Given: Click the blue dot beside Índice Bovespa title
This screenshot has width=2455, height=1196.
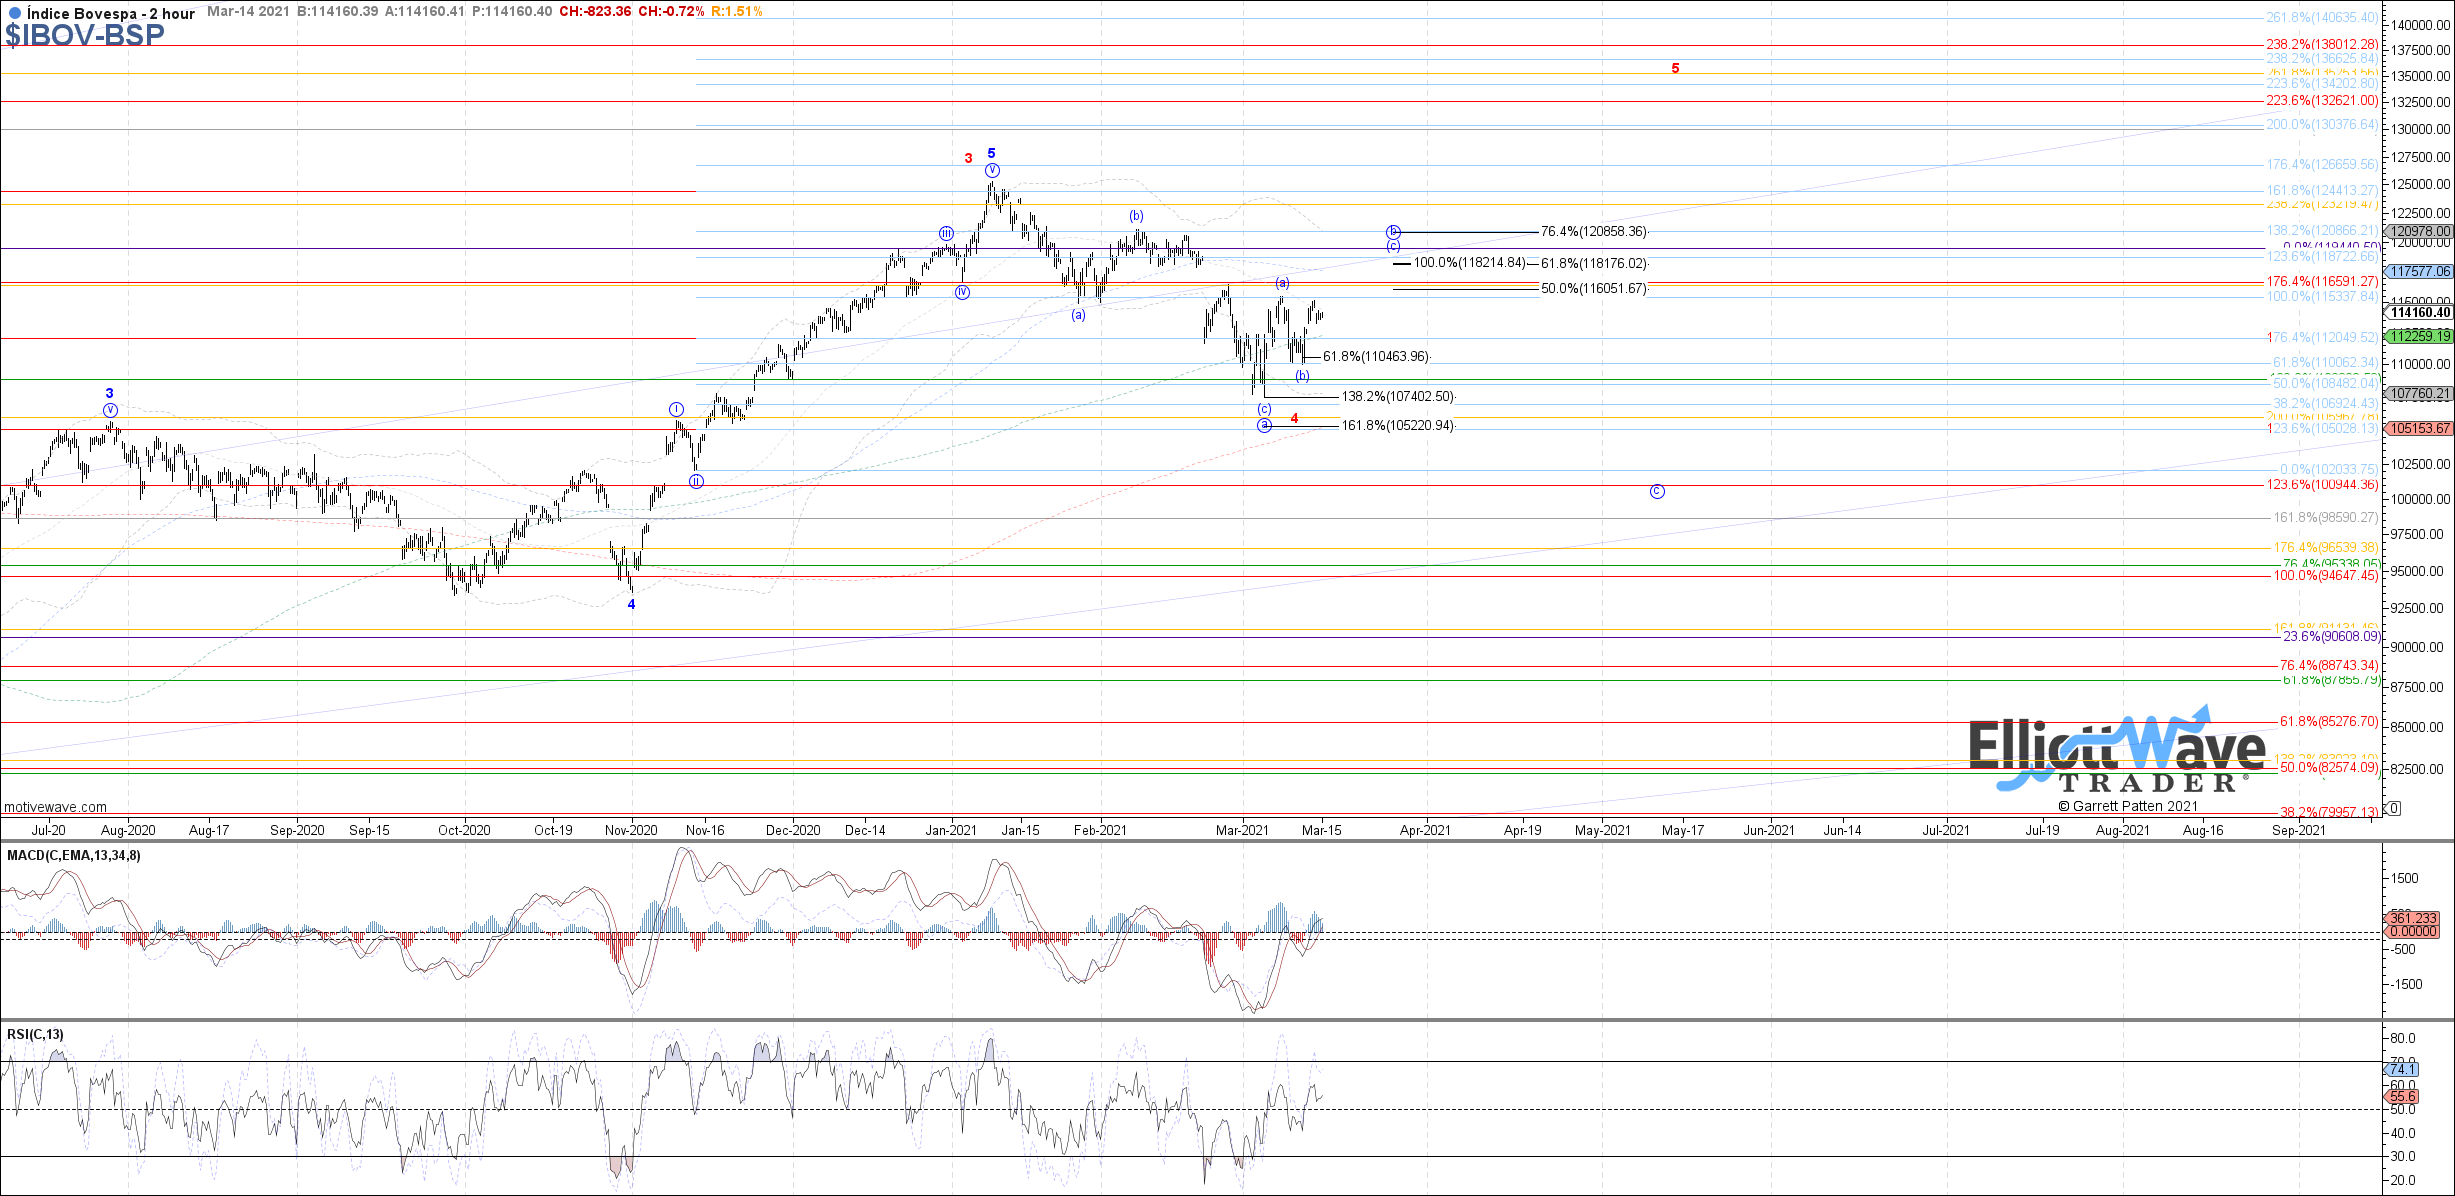Looking at the screenshot, I should coord(13,13).
